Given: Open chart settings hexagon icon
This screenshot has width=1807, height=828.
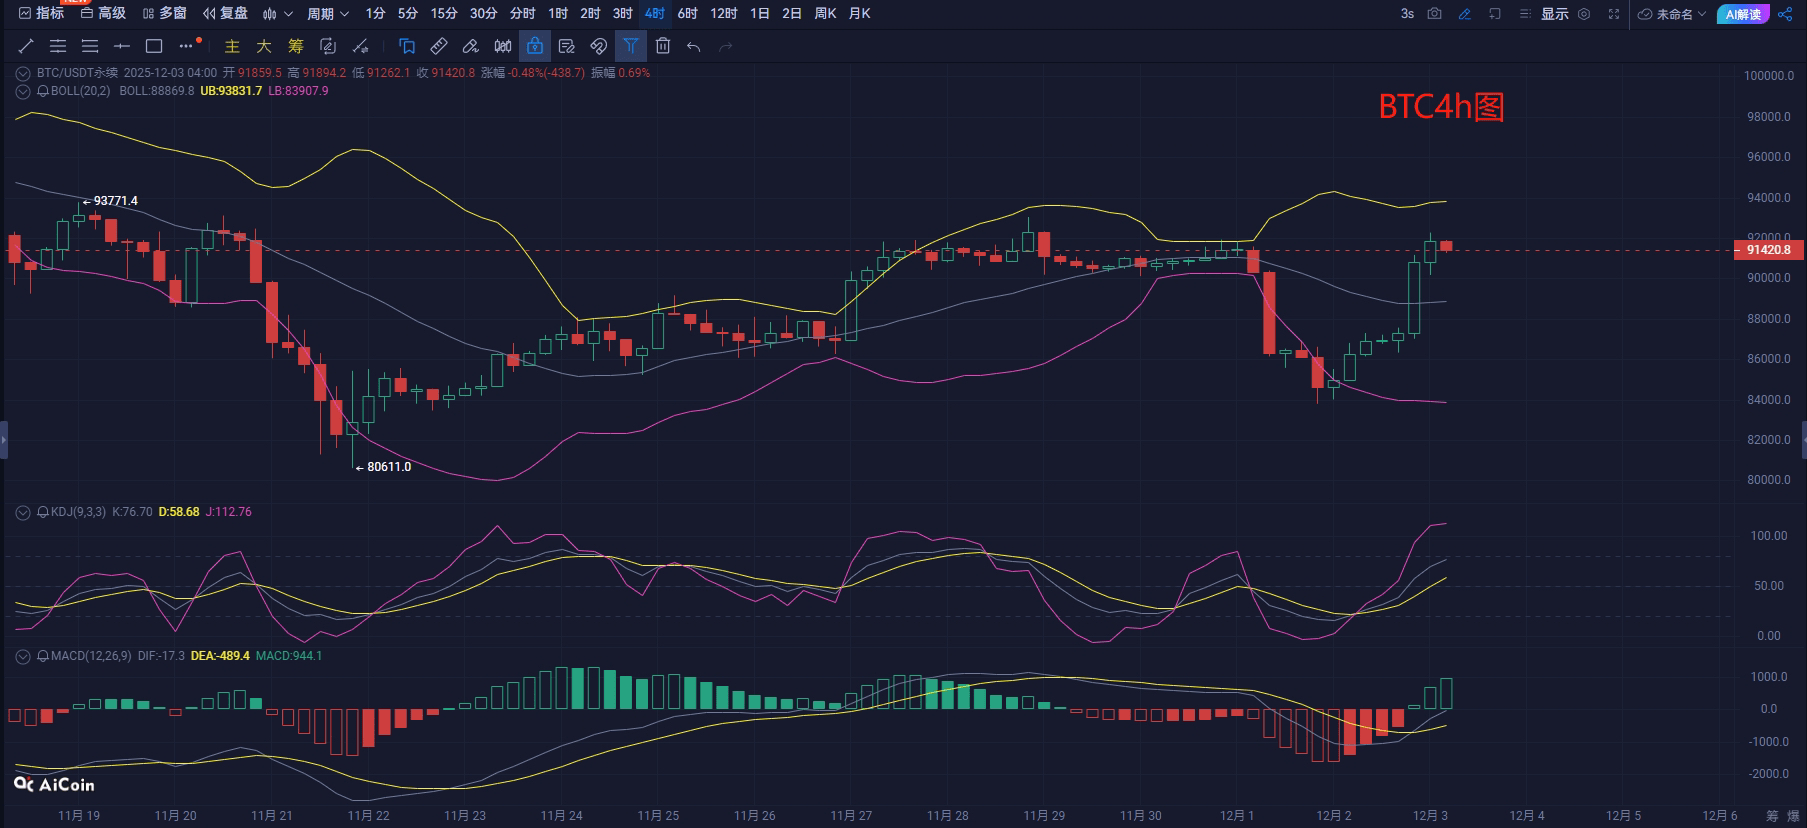Looking at the screenshot, I should coord(1584,14).
